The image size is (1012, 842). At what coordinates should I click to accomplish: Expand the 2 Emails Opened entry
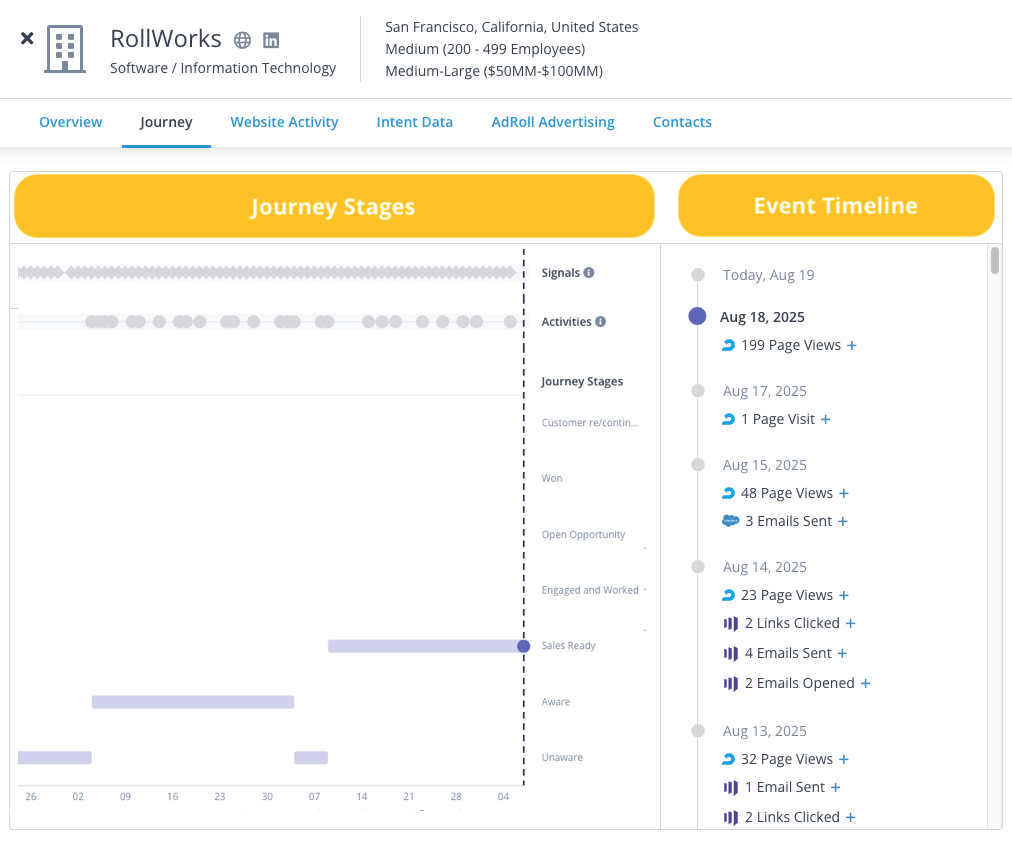point(866,683)
